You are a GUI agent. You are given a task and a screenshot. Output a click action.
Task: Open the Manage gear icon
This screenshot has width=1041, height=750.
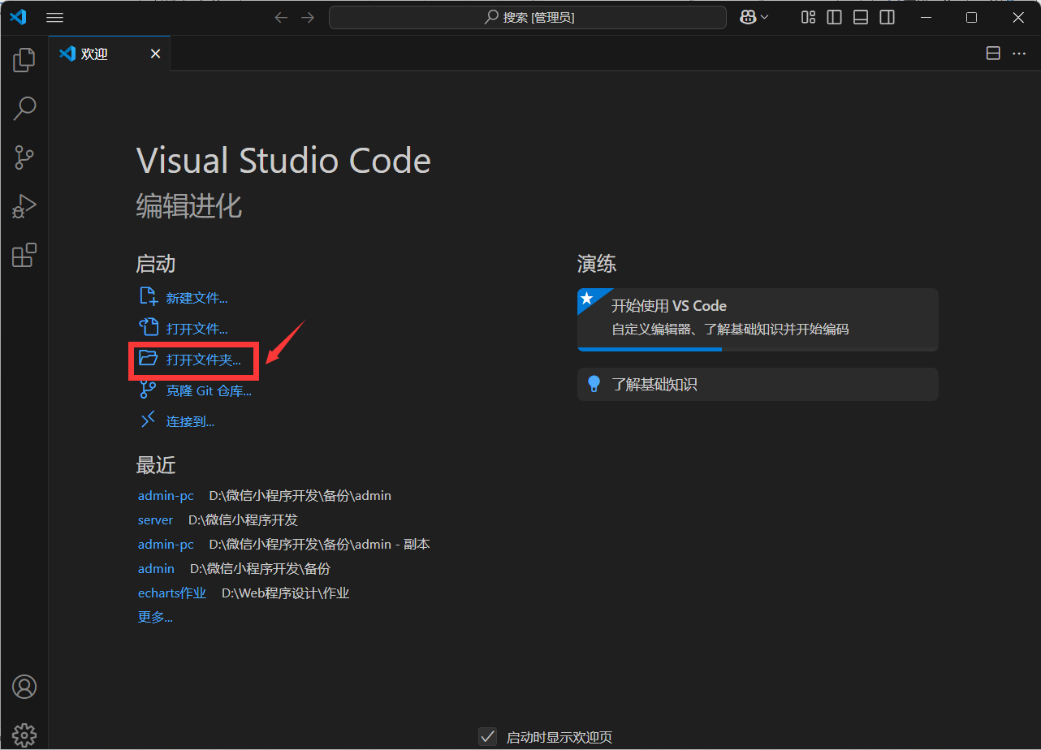pos(24,735)
